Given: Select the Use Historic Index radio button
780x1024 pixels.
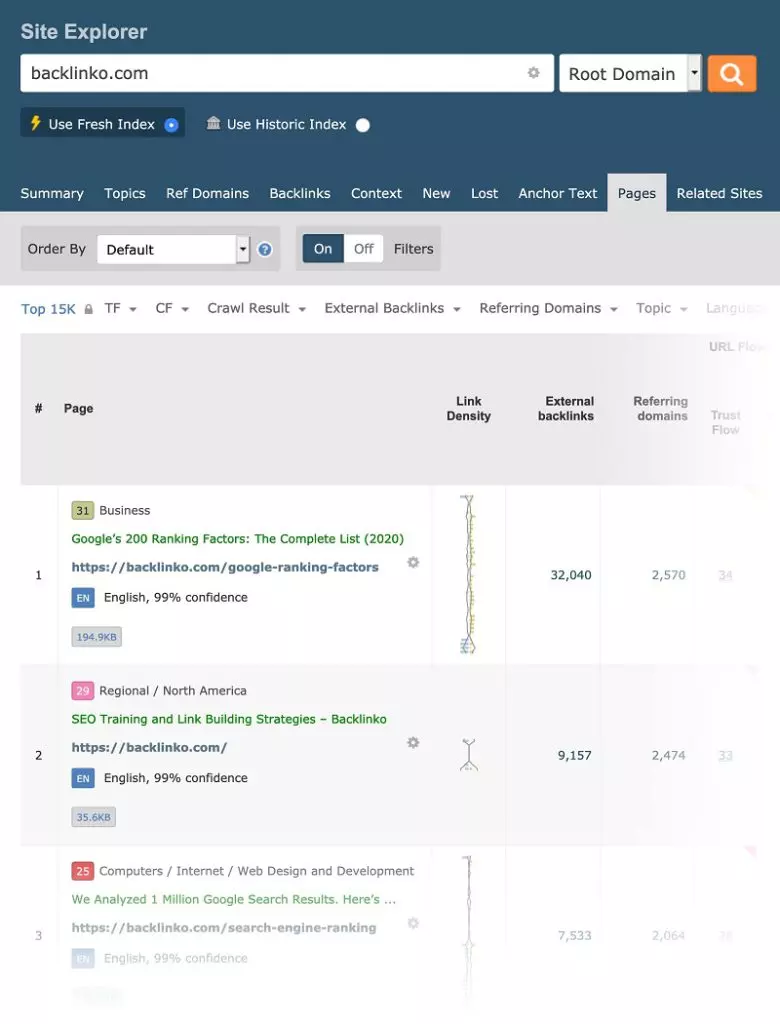Looking at the screenshot, I should point(363,125).
